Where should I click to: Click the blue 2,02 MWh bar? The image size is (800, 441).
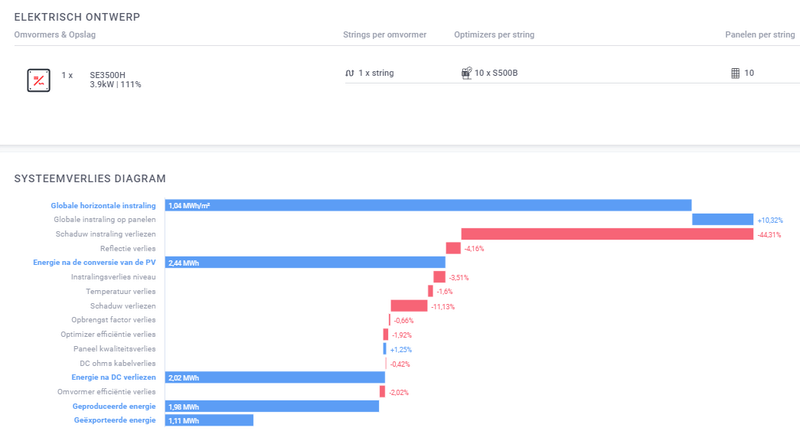point(275,378)
